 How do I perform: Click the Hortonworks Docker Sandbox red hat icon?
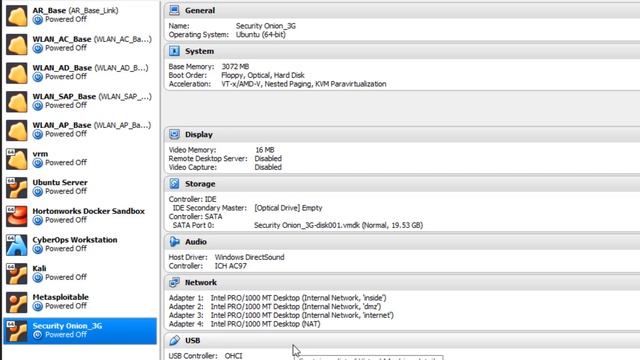pyautogui.click(x=17, y=216)
